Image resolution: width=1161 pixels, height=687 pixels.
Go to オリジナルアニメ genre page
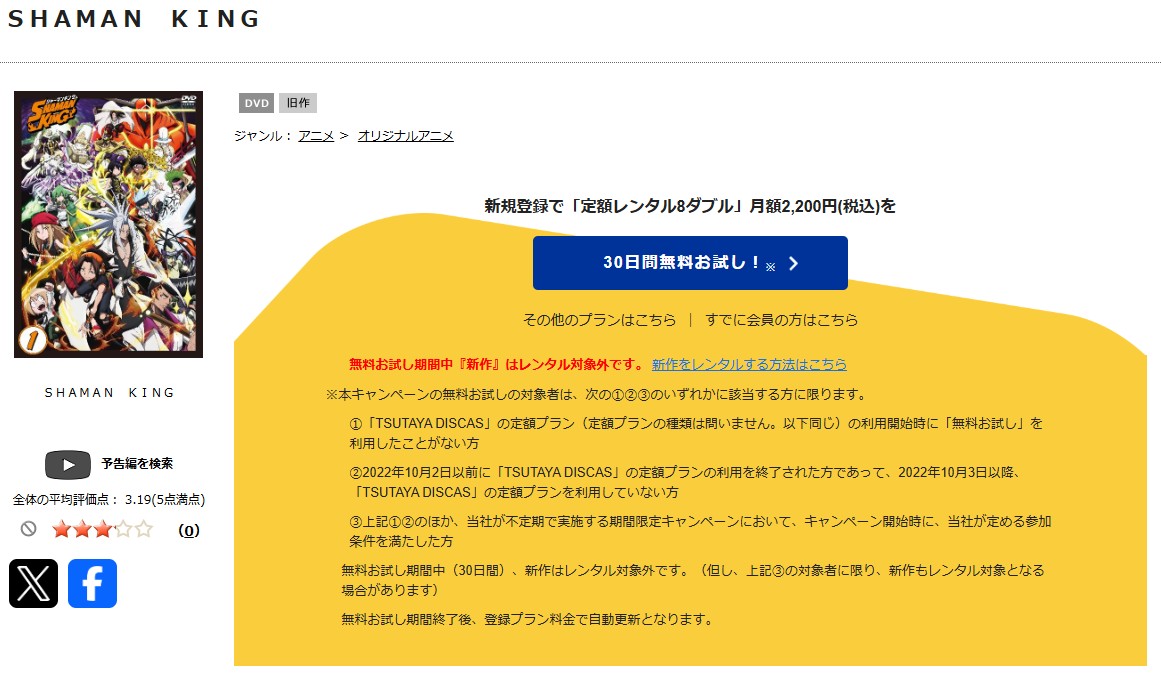(405, 136)
